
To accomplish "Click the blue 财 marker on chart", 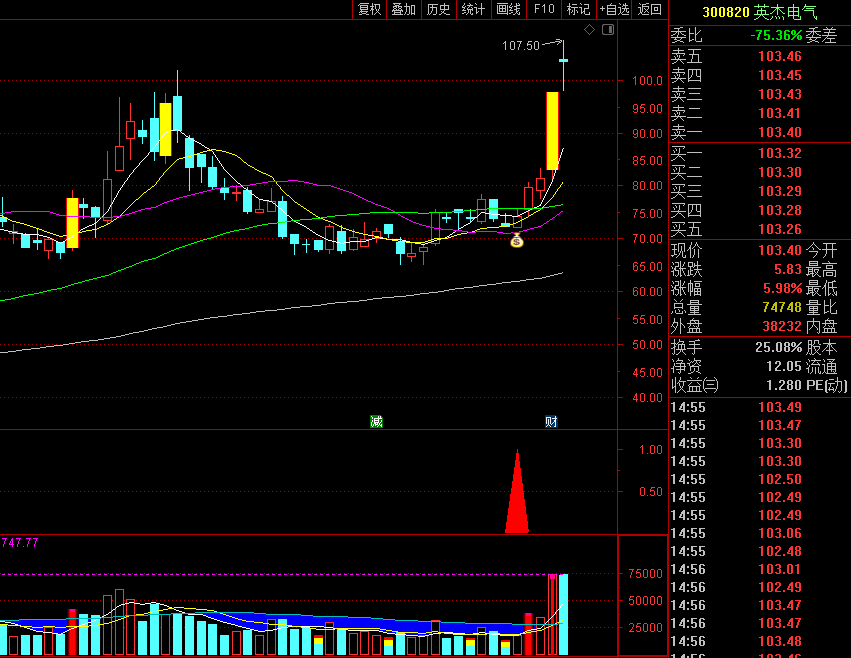I will click(x=551, y=421).
